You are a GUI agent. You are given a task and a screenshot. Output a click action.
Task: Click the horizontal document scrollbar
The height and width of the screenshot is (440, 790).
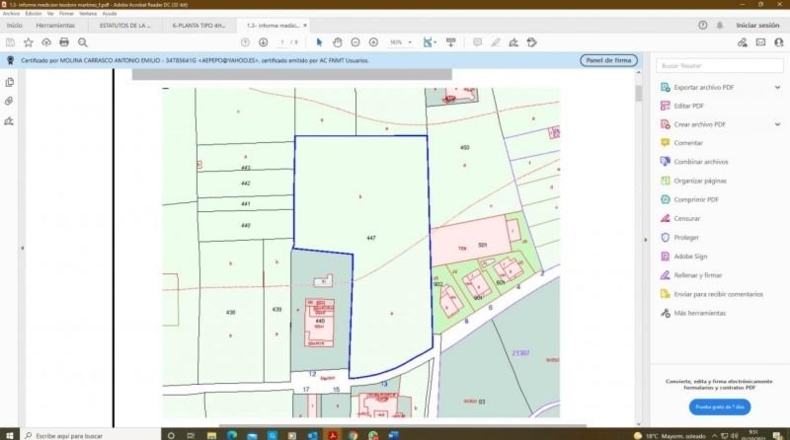[403, 425]
